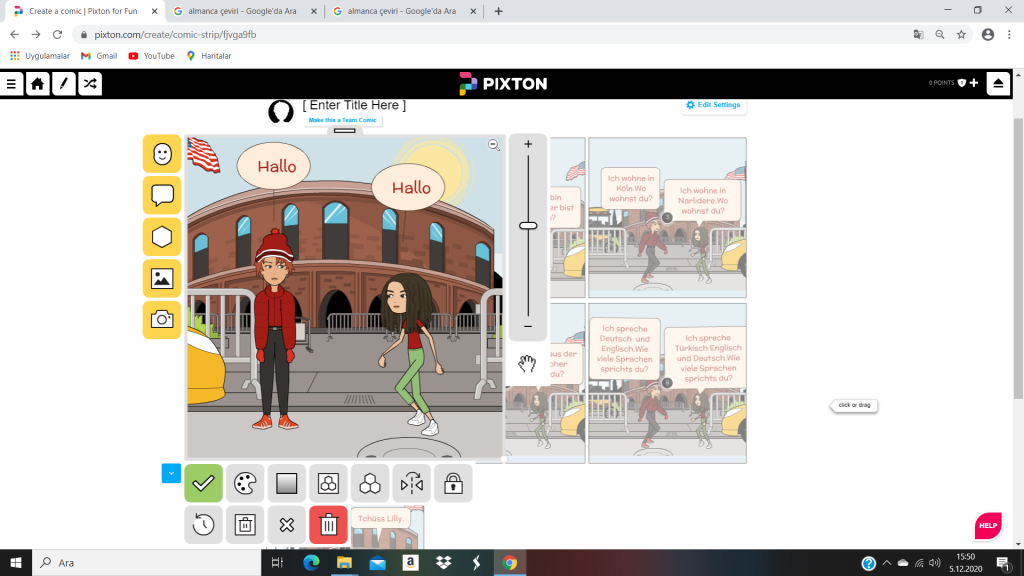Toggle the hand pan tool
The height and width of the screenshot is (576, 1024).
[527, 363]
